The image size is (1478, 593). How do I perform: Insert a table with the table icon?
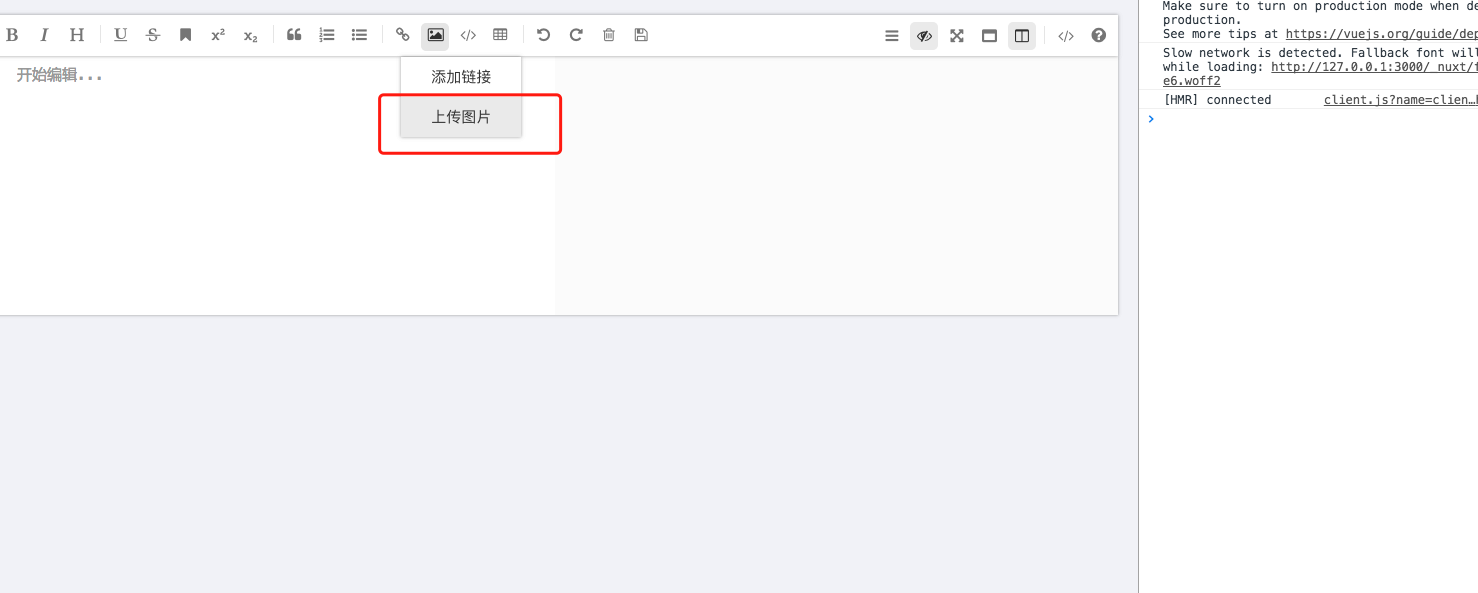coord(500,34)
